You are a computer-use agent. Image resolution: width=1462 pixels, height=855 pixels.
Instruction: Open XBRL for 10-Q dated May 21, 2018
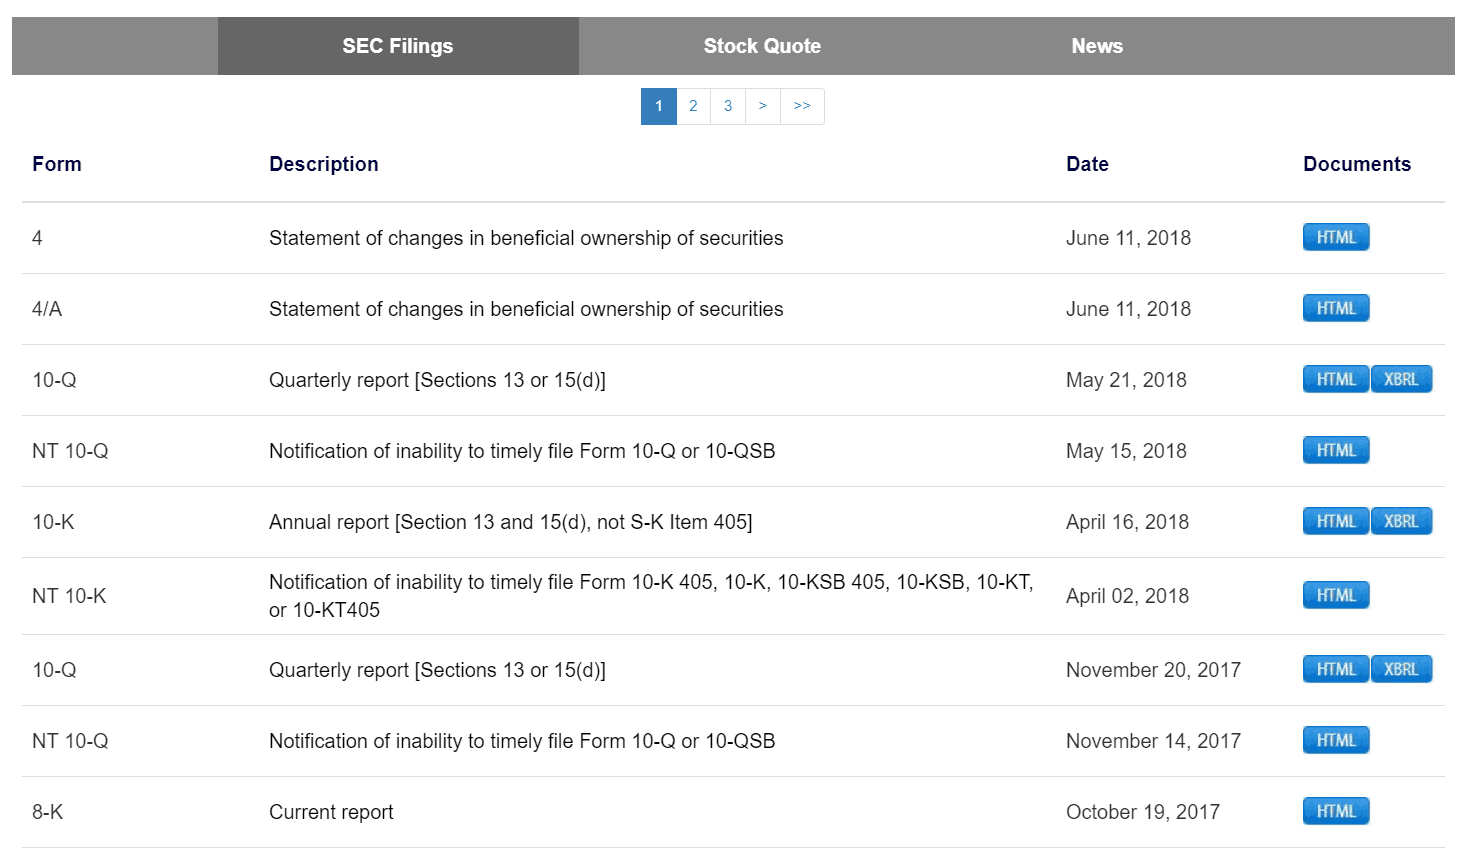click(1401, 379)
